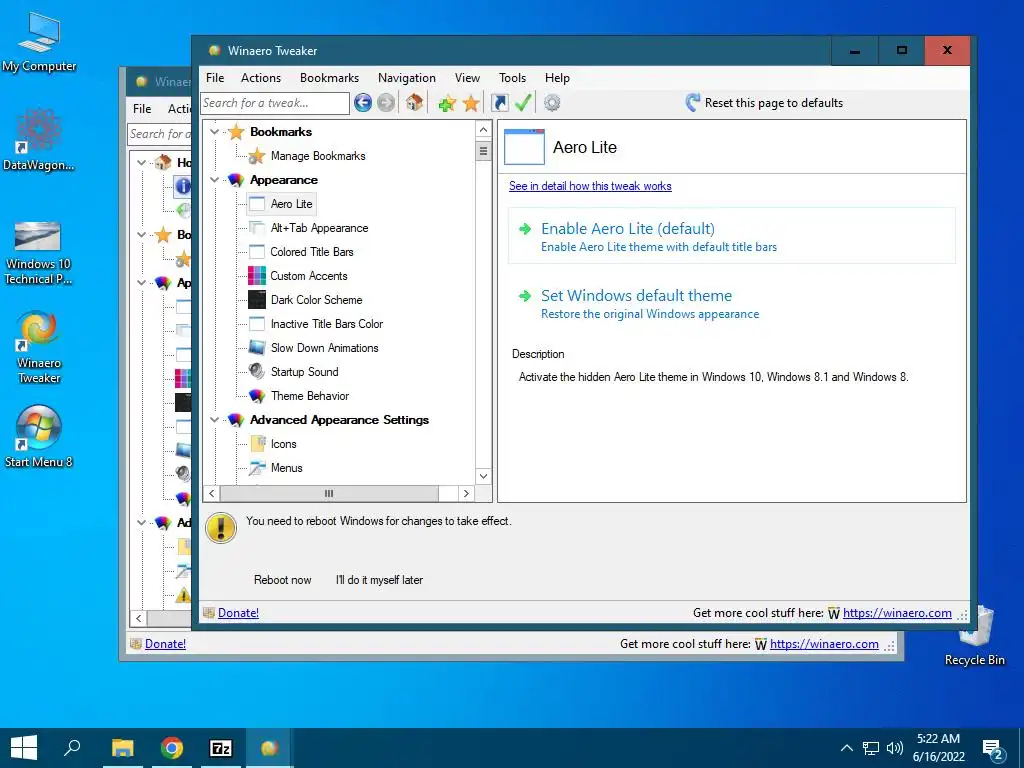Click Set Windows default theme option

[731, 304]
